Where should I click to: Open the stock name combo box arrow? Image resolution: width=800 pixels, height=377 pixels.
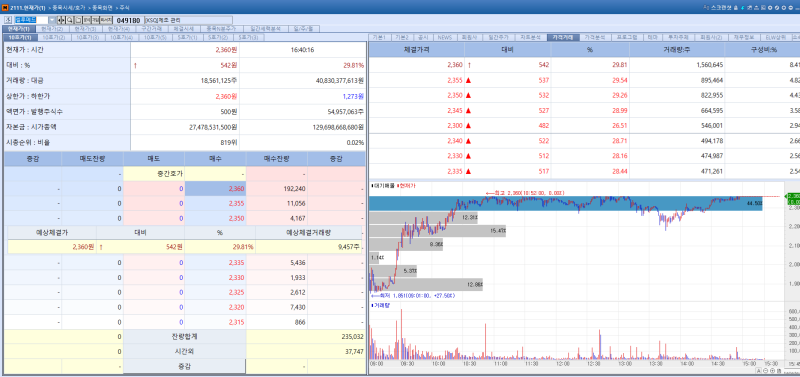[x=52, y=20]
